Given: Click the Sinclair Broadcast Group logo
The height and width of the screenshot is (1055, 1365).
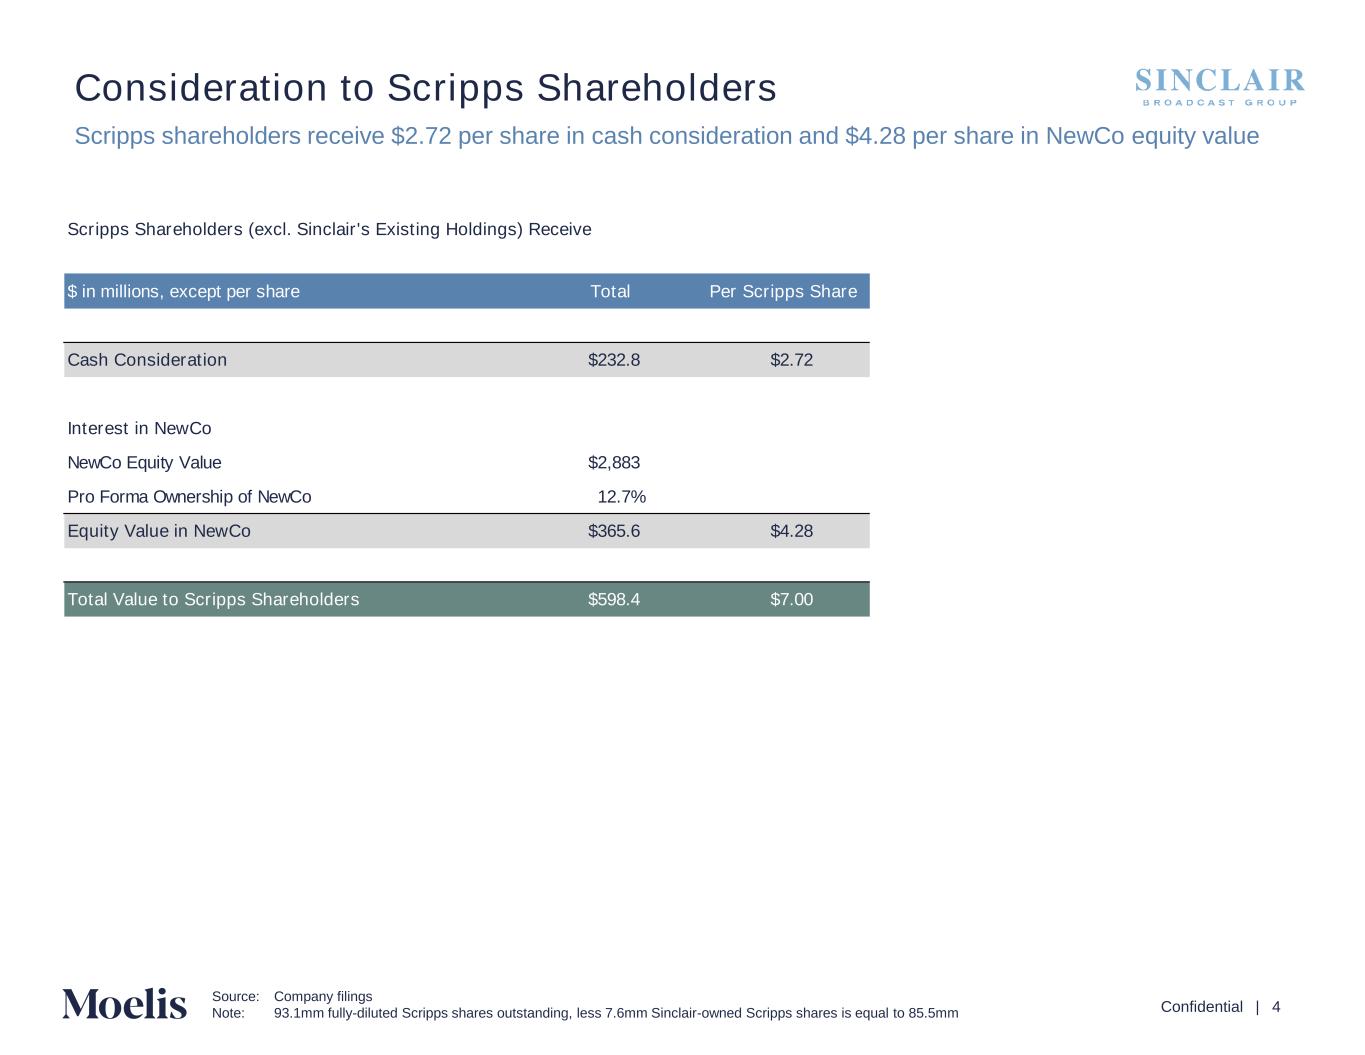Looking at the screenshot, I should coord(1220,86).
